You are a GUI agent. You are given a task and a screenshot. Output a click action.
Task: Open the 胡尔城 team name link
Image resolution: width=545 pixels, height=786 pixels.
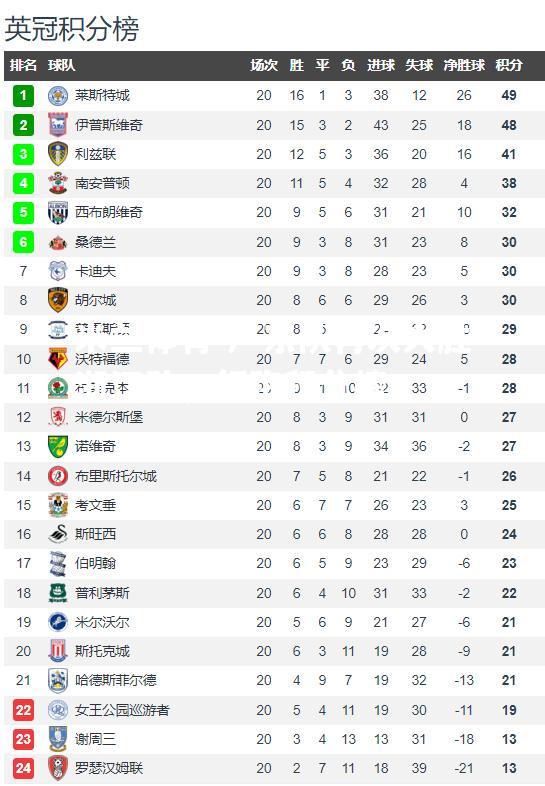click(95, 300)
